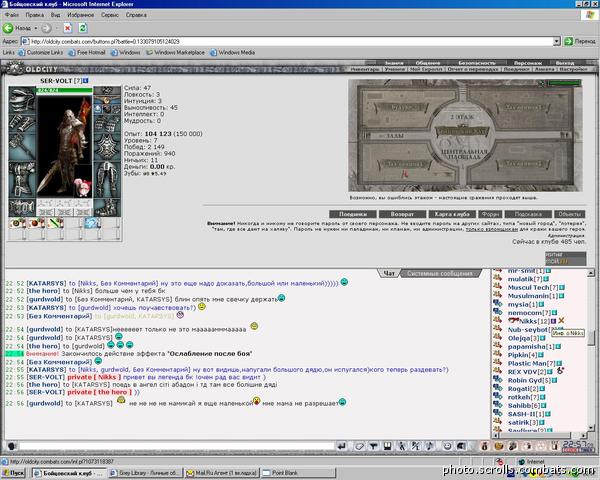Click the green scroll quick slot
The width and height of the screenshot is (600, 480).
[55, 223]
